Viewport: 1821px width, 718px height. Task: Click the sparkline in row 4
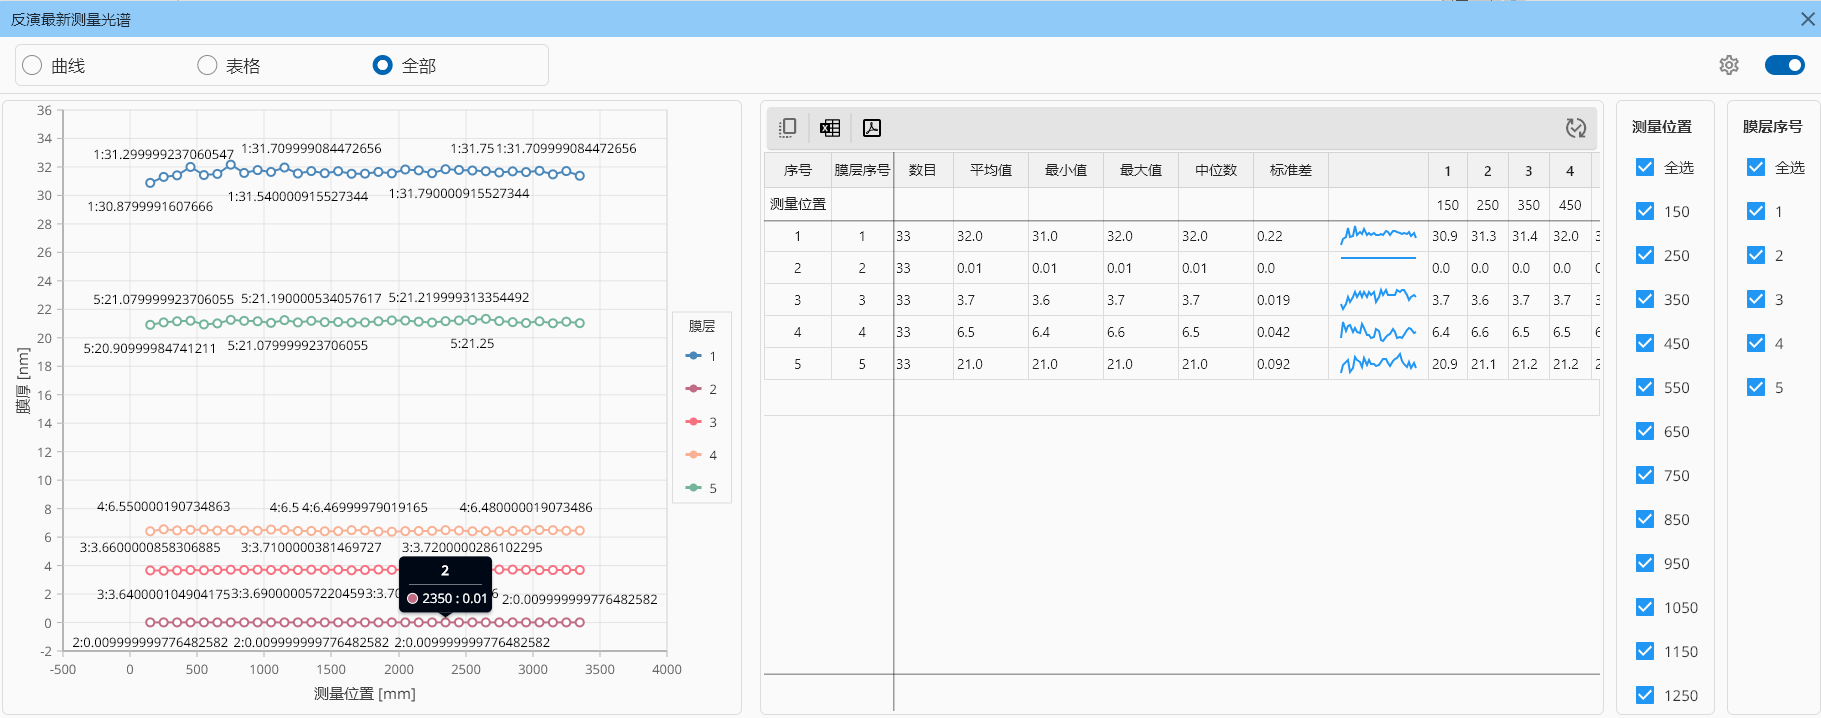1378,332
